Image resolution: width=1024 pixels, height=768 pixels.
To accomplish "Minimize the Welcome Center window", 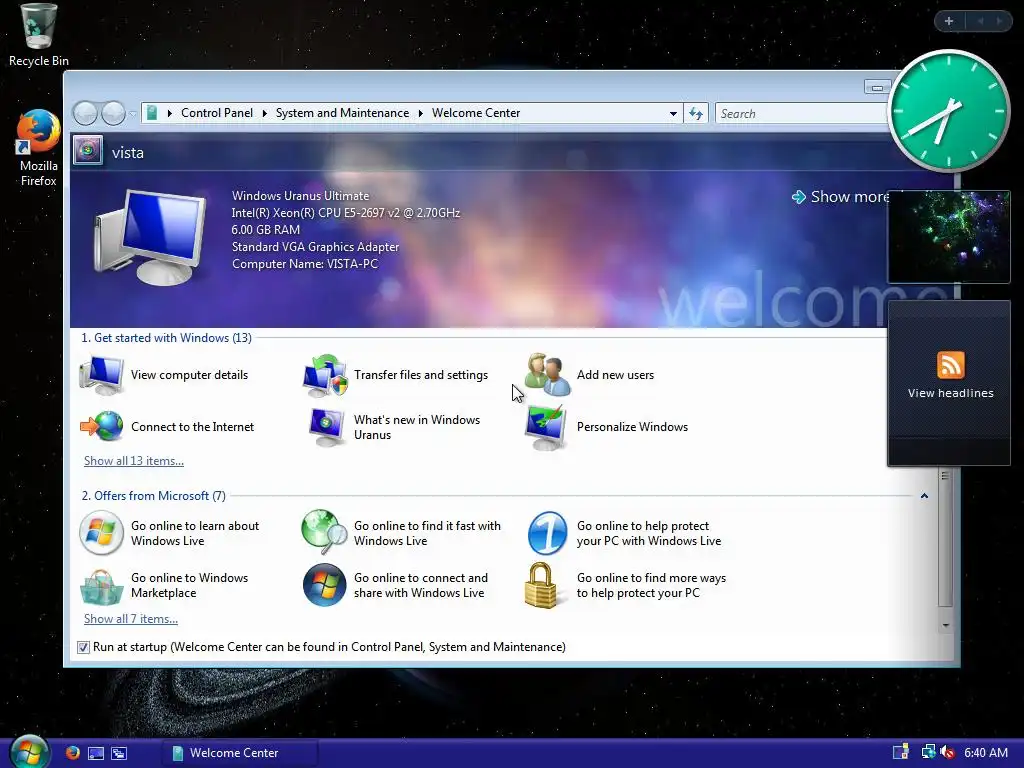I will point(877,87).
